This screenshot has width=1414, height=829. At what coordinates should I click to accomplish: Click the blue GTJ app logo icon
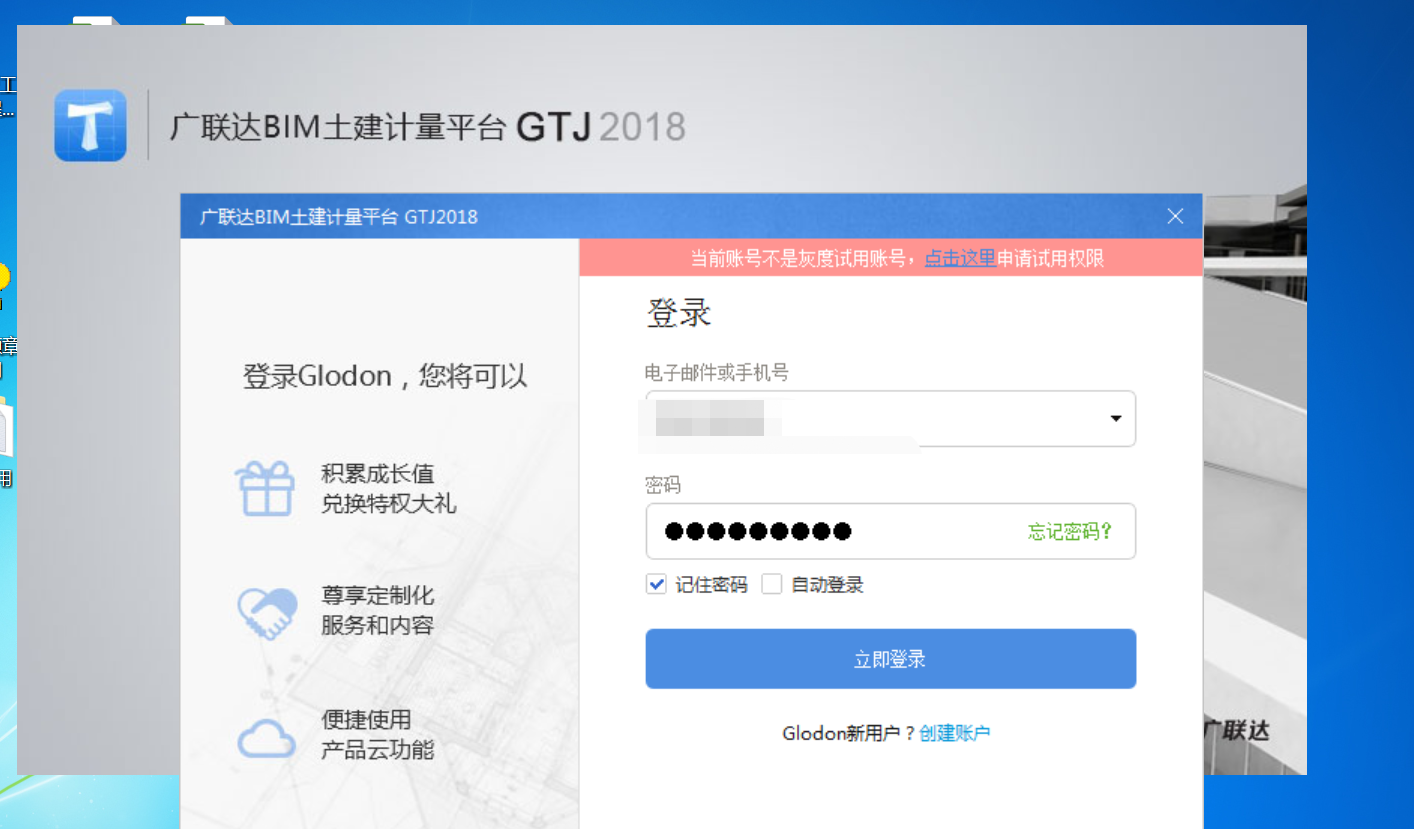90,125
